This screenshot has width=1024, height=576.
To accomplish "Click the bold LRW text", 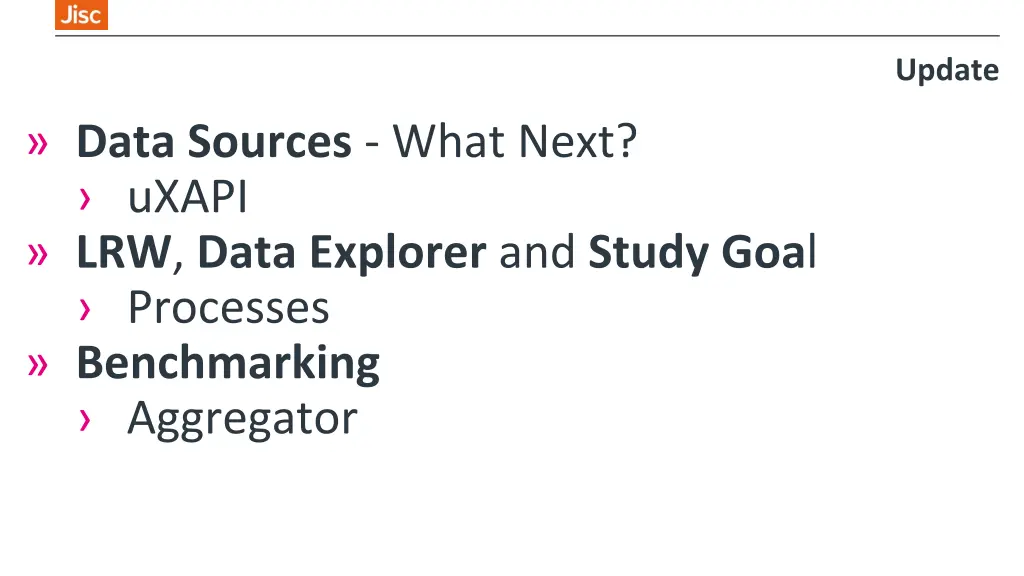I will [123, 252].
